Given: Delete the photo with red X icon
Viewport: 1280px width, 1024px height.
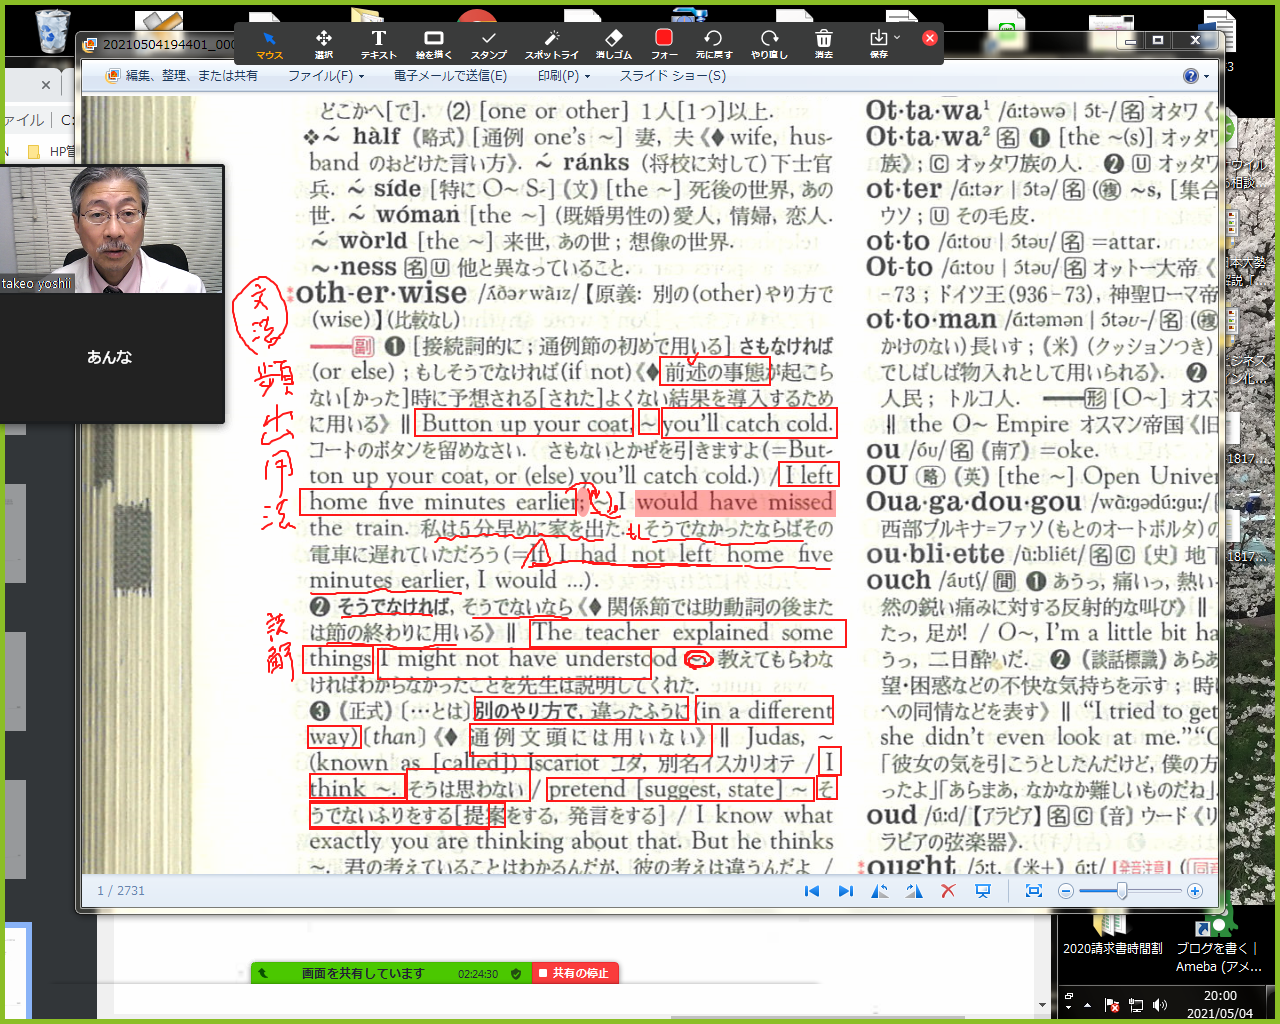Looking at the screenshot, I should click(948, 891).
